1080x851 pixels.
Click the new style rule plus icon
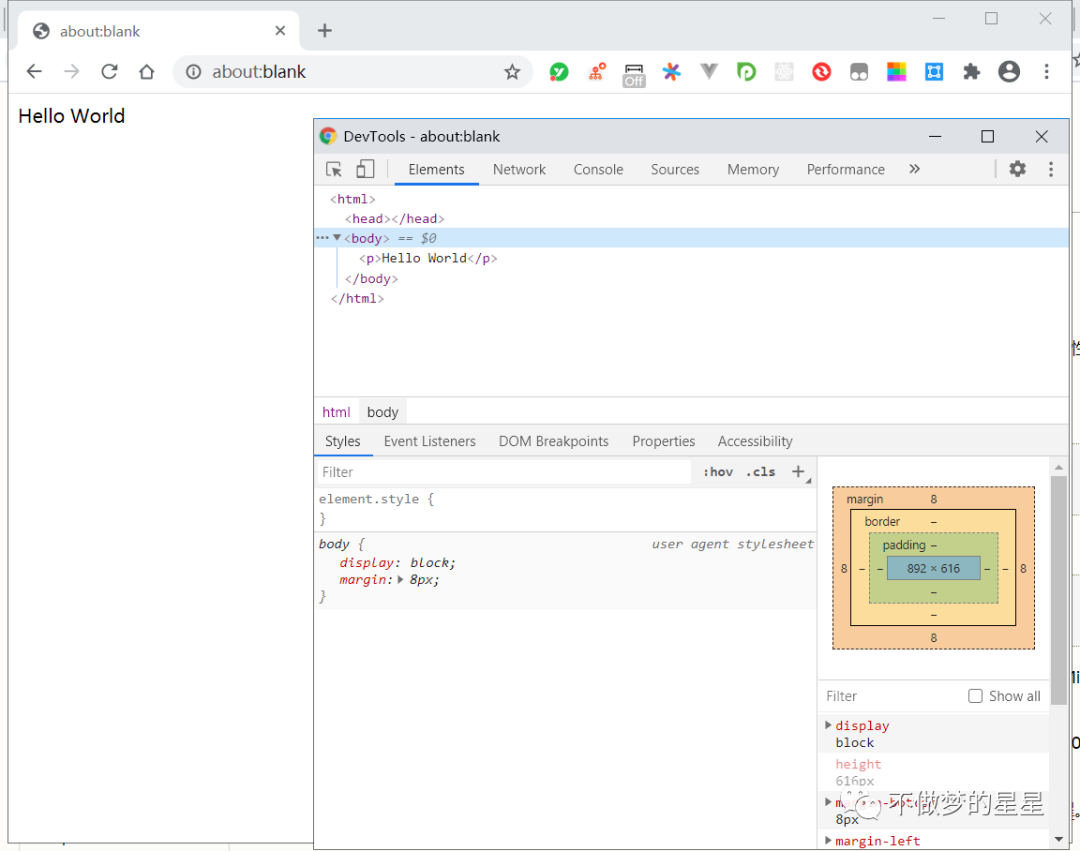click(798, 472)
